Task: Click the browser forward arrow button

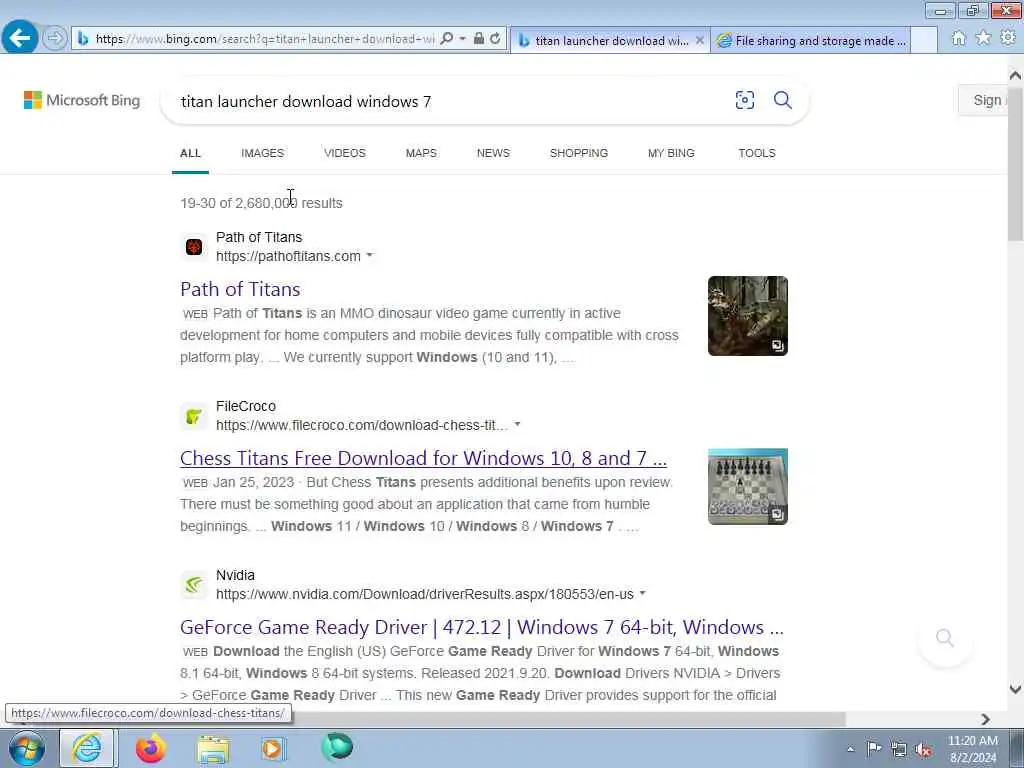Action: [55, 38]
